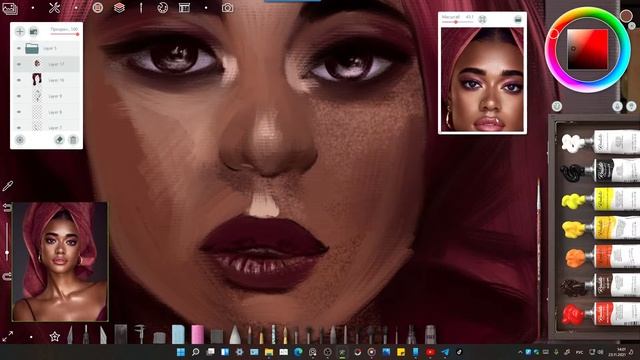Open Windows taskbar search
Image resolution: width=640 pixels, height=360 pixels.
point(196,352)
